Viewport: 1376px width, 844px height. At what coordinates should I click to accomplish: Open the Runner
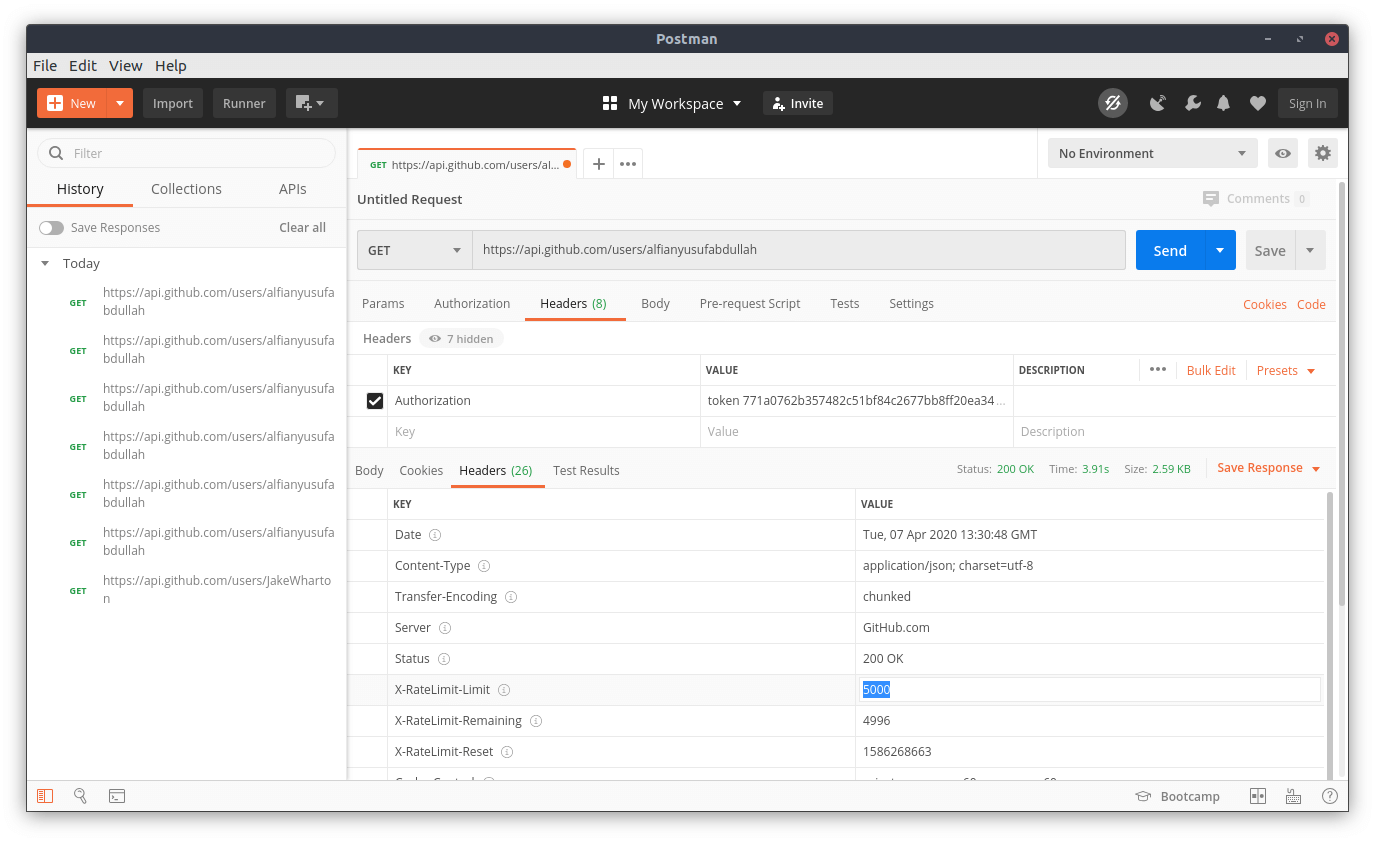[244, 103]
